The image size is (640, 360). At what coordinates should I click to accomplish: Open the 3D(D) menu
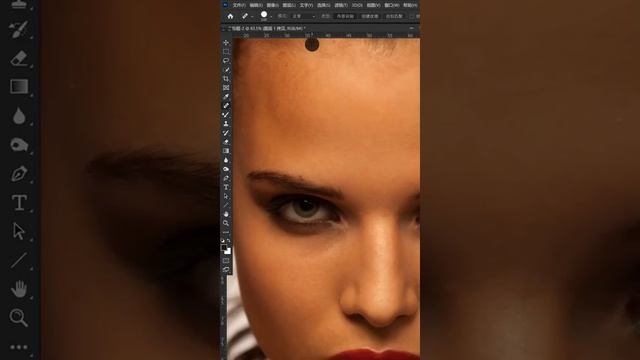coord(357,5)
